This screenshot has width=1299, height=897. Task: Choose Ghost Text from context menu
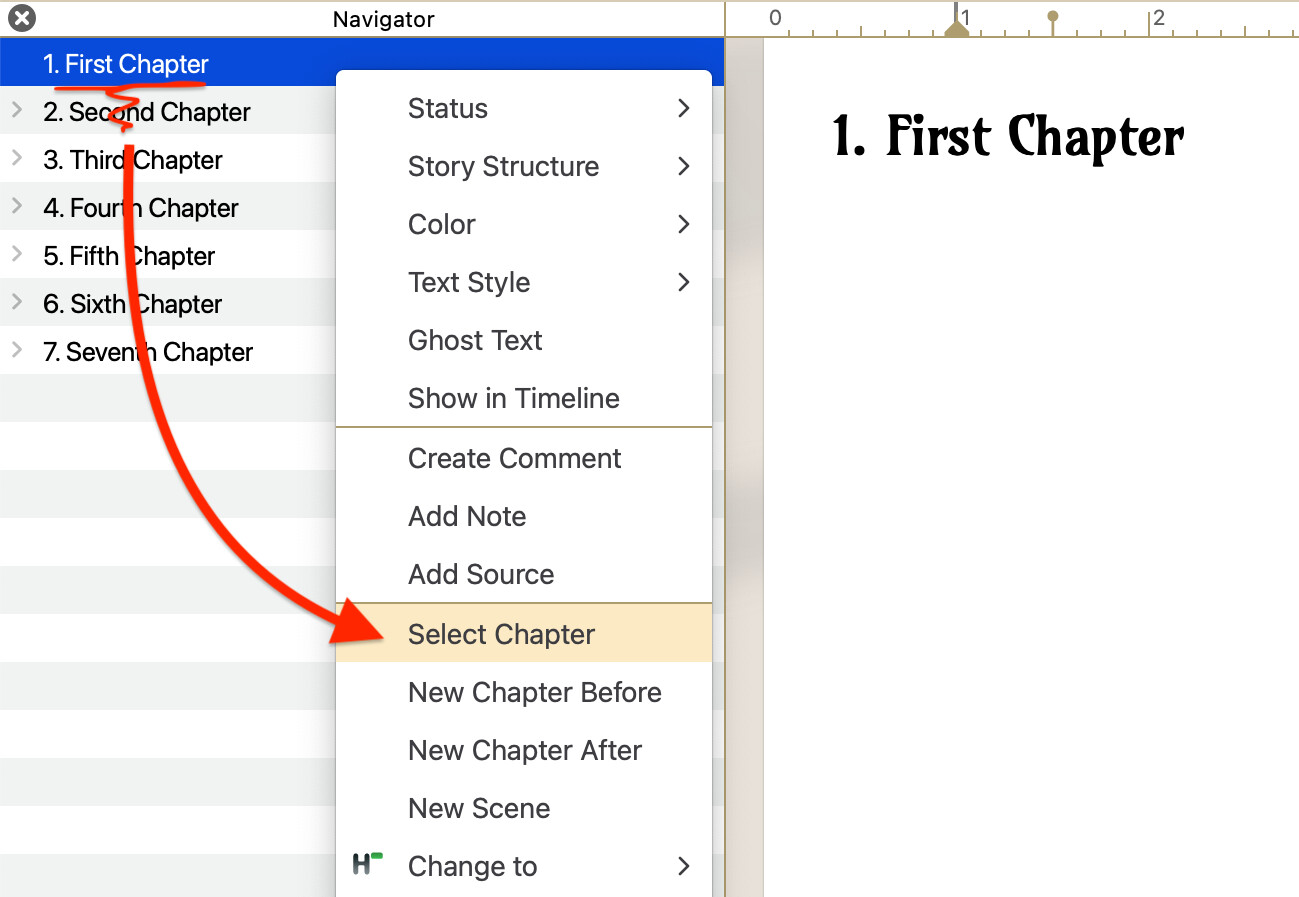(475, 341)
